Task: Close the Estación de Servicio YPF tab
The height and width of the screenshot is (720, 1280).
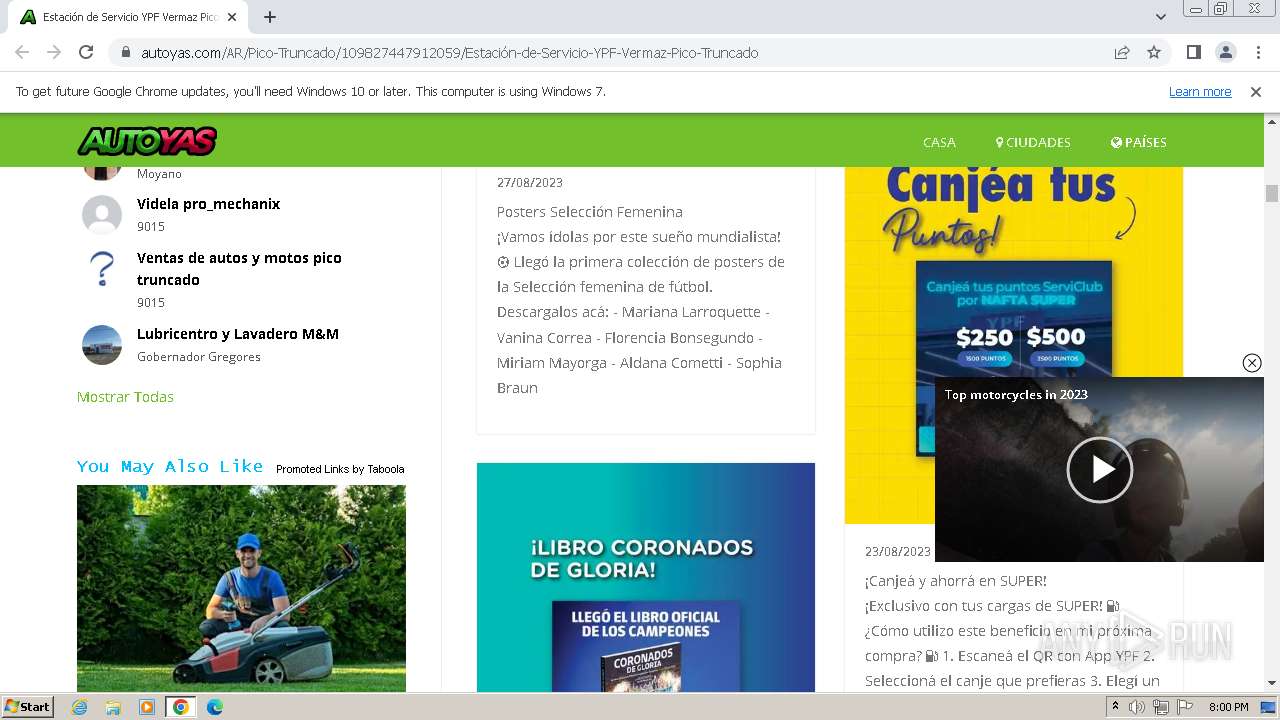Action: click(232, 17)
